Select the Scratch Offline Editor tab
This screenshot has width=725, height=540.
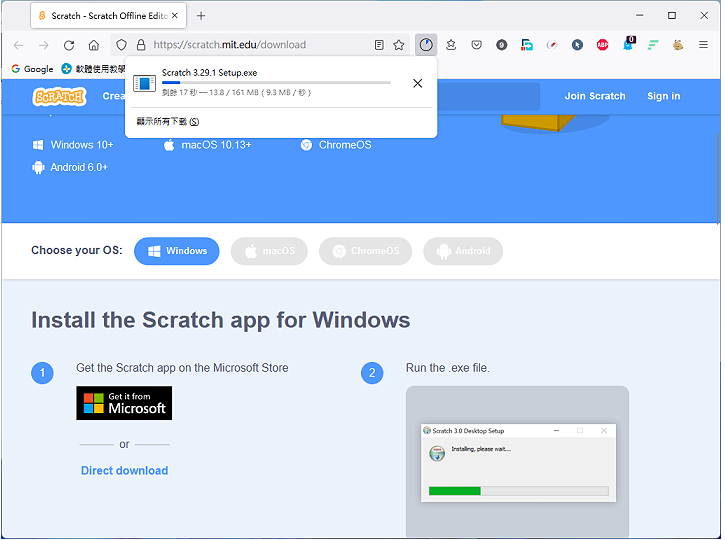point(109,16)
